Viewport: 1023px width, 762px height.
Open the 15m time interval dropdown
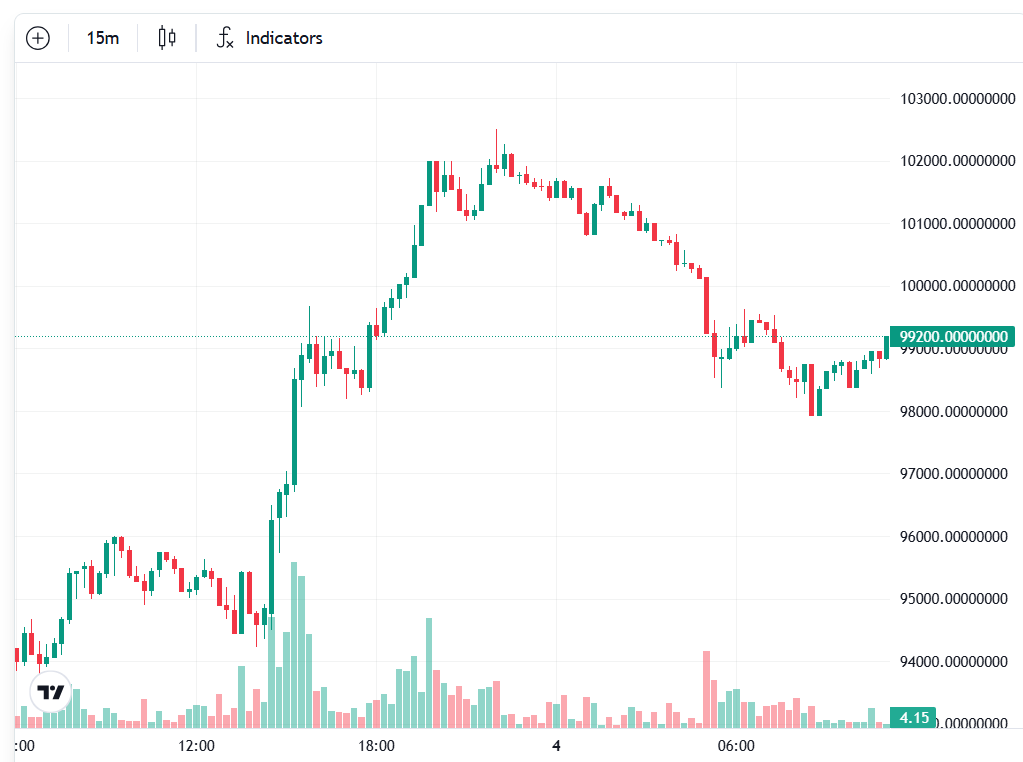[103, 38]
